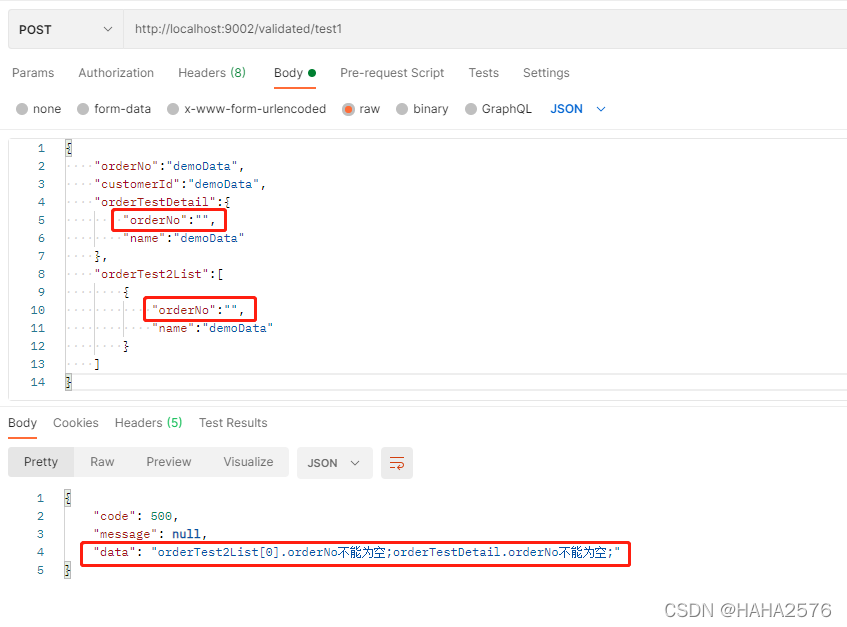The image size is (847, 627).
Task: Switch response view to Visualize
Action: click(x=248, y=462)
